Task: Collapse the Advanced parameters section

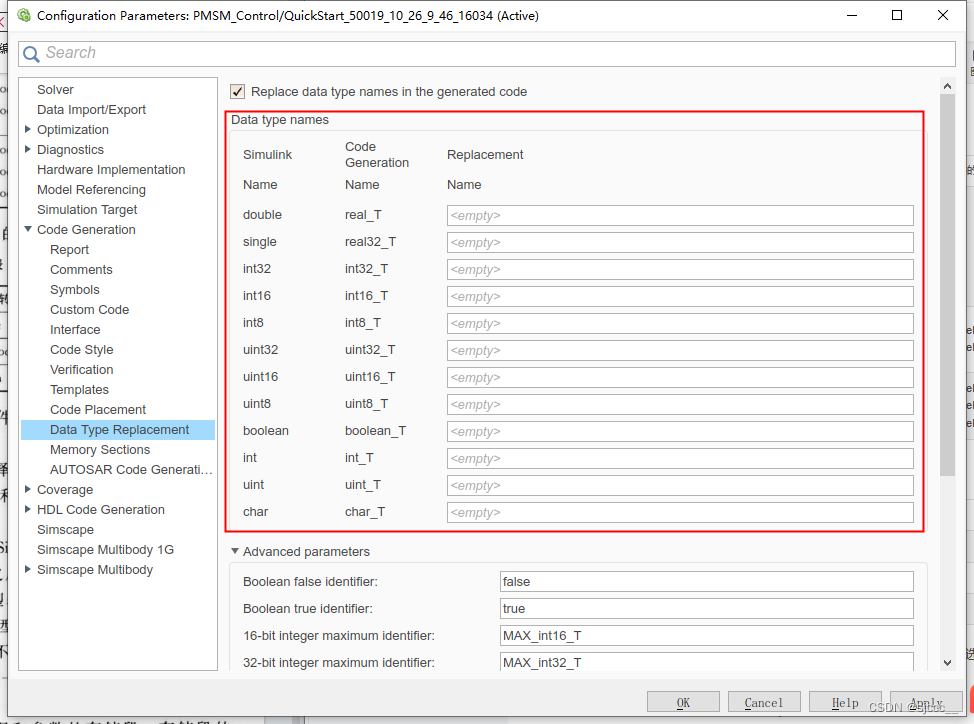Action: coord(234,551)
